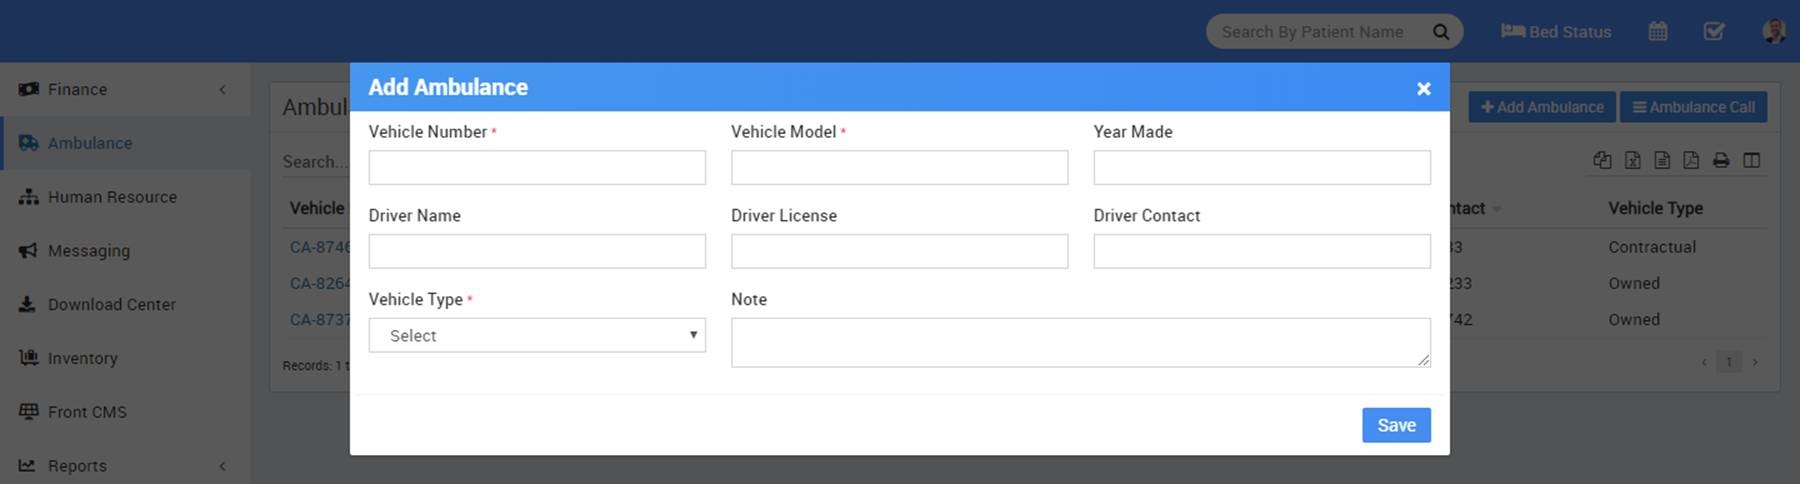The height and width of the screenshot is (484, 1800).
Task: Click the search magnifier icon
Action: point(1440,32)
